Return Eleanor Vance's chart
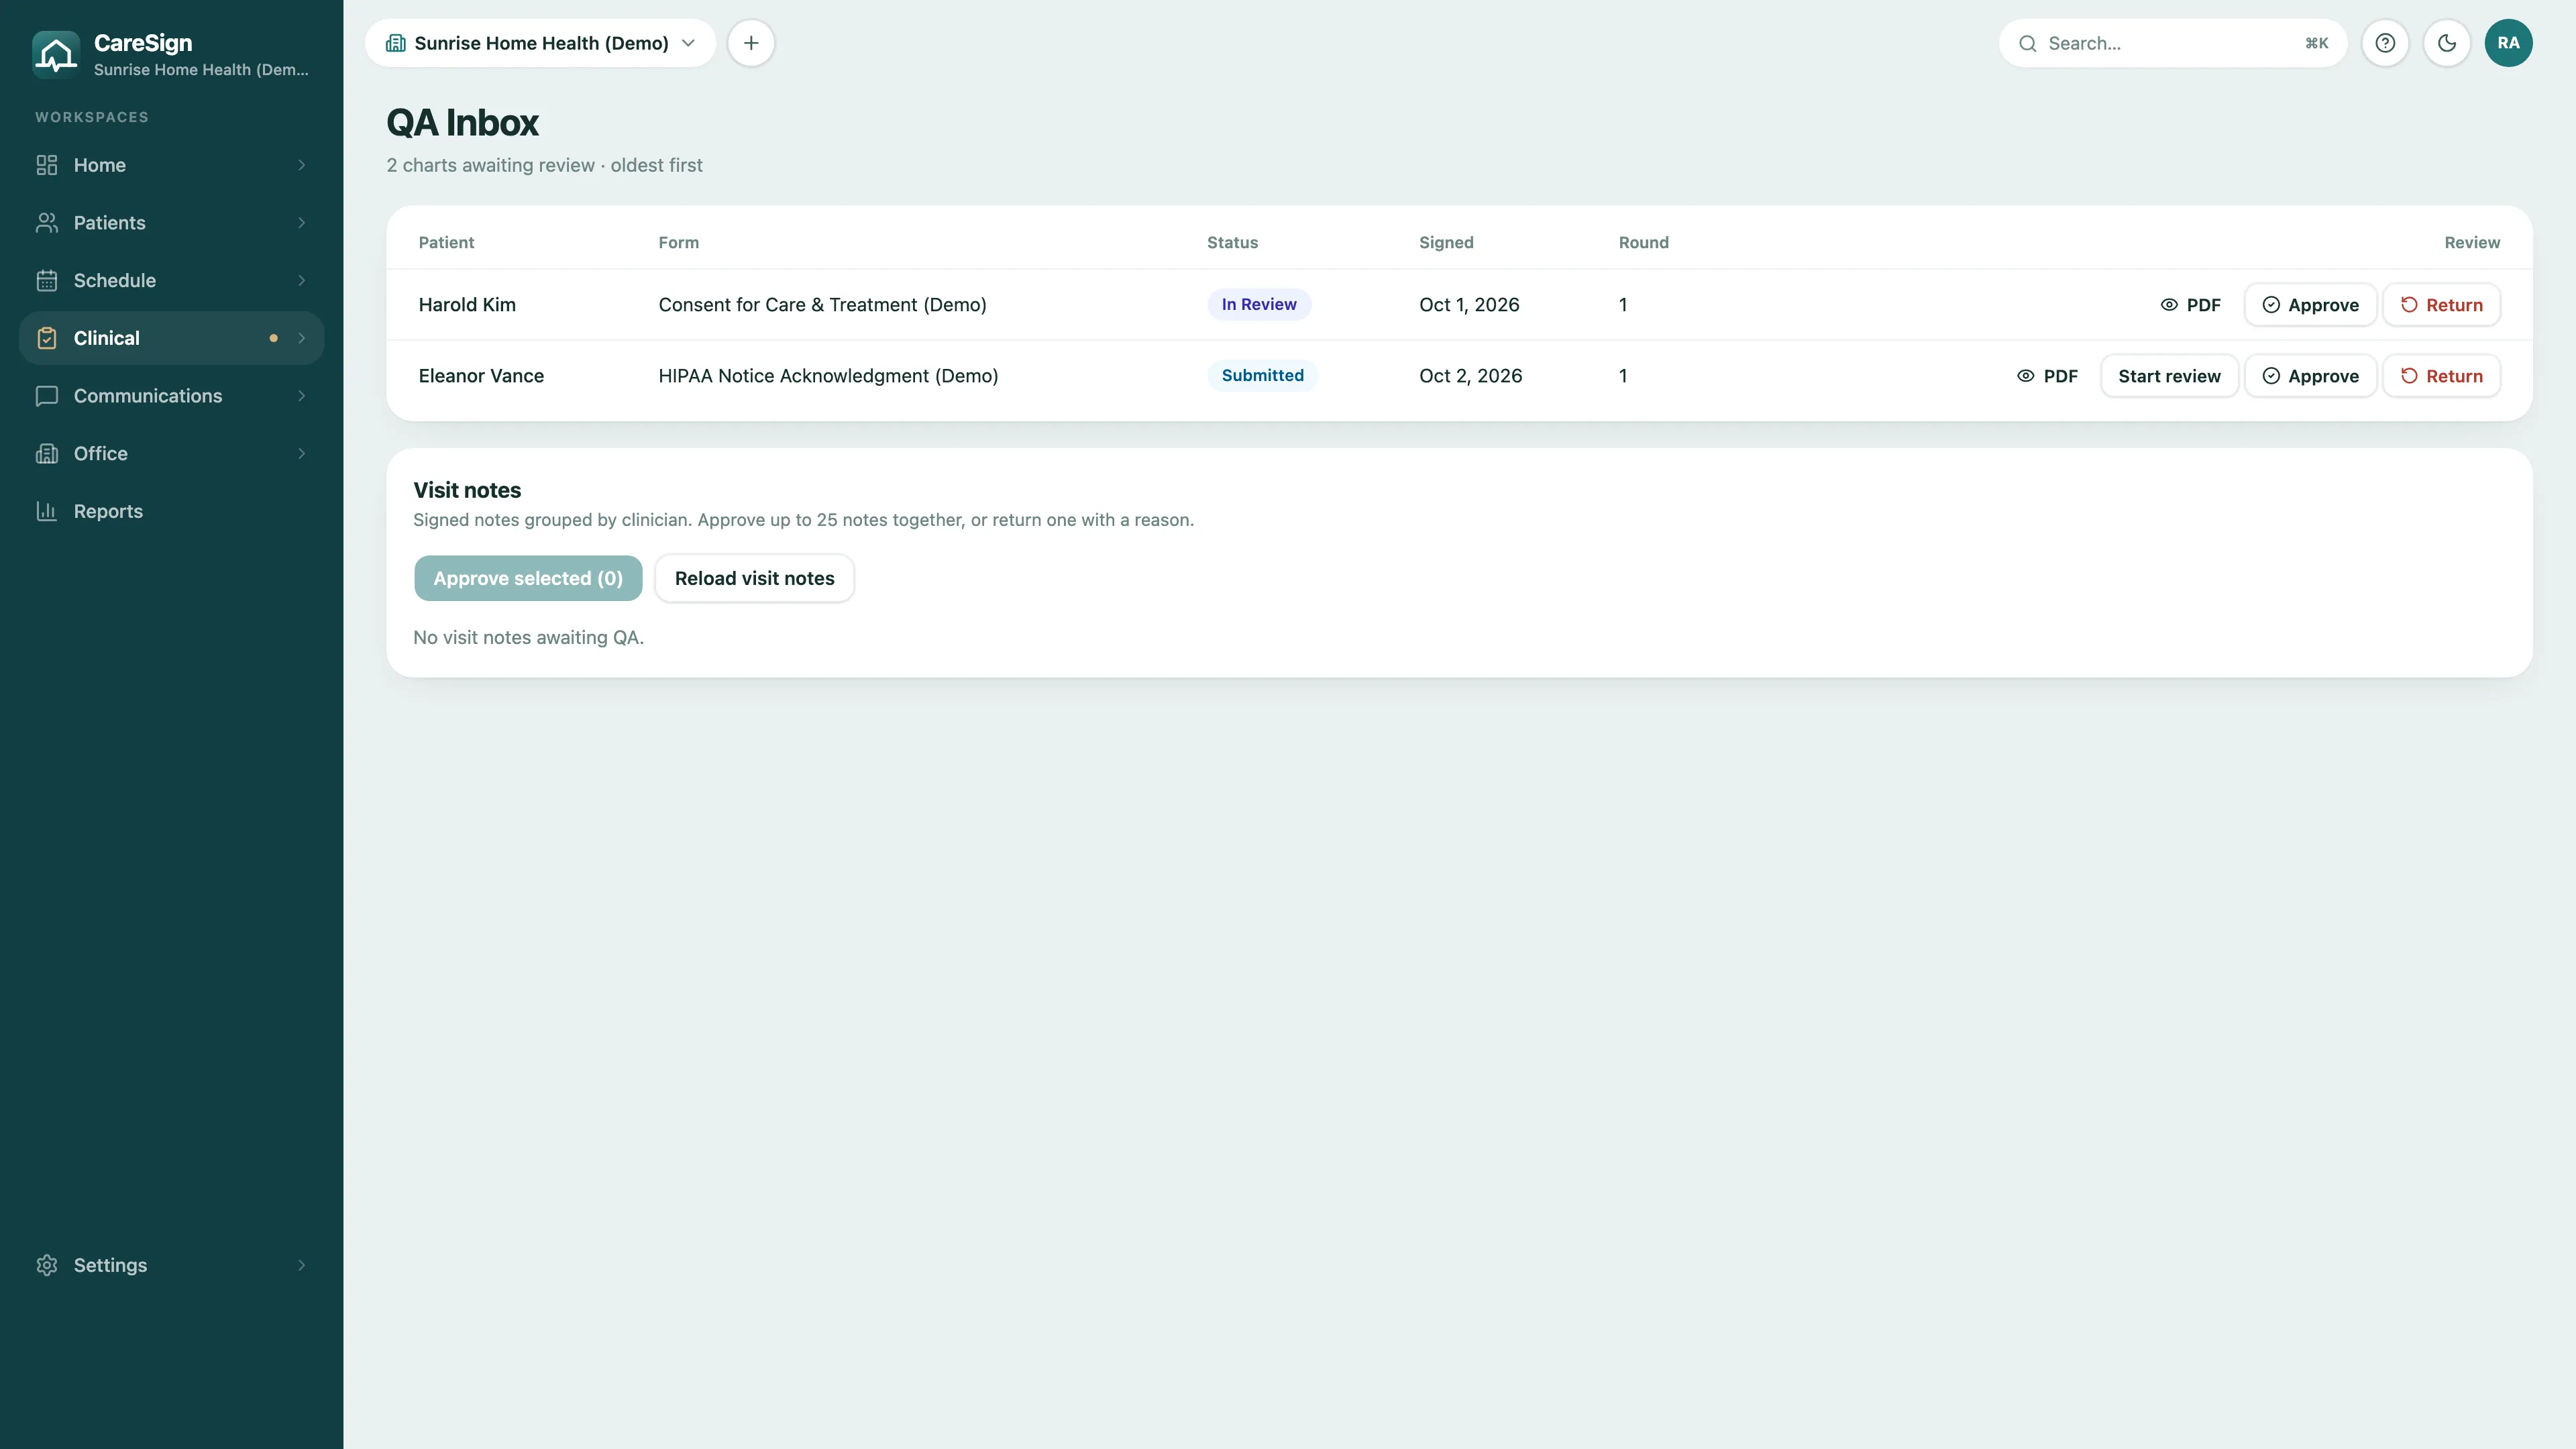This screenshot has height=1449, width=2576. [2441, 376]
